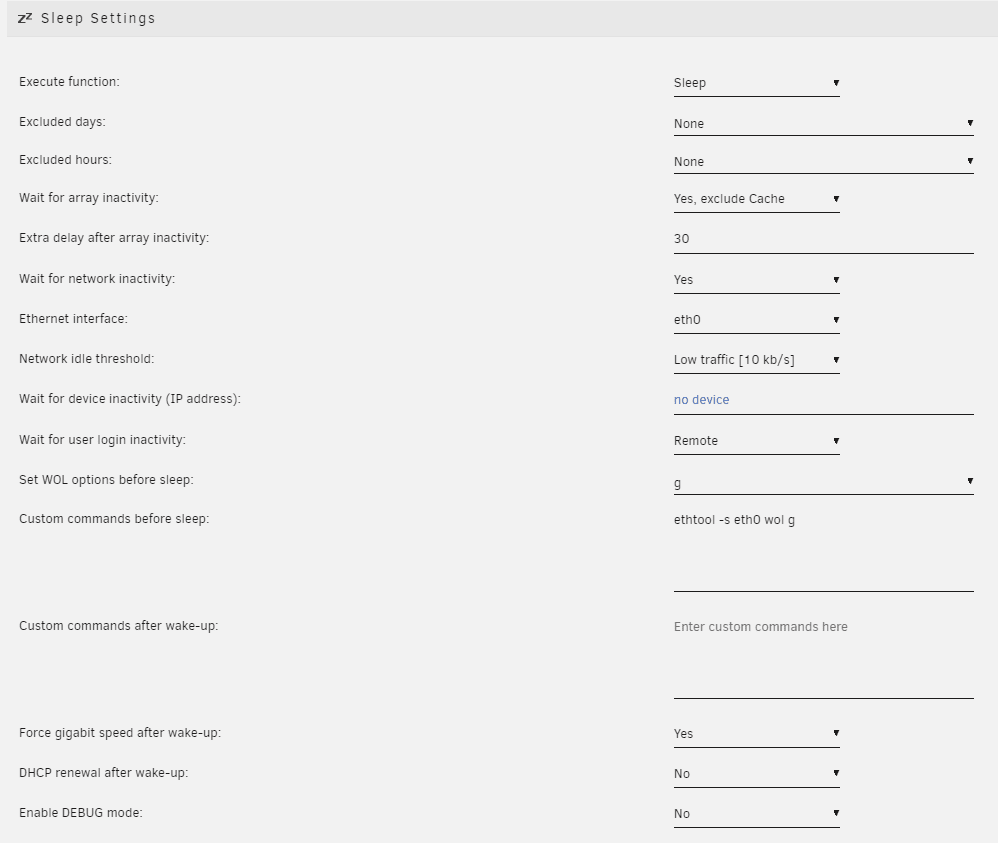This screenshot has width=998, height=843.
Task: Select the Ethernet interface eth0 dropdown
Action: (757, 320)
